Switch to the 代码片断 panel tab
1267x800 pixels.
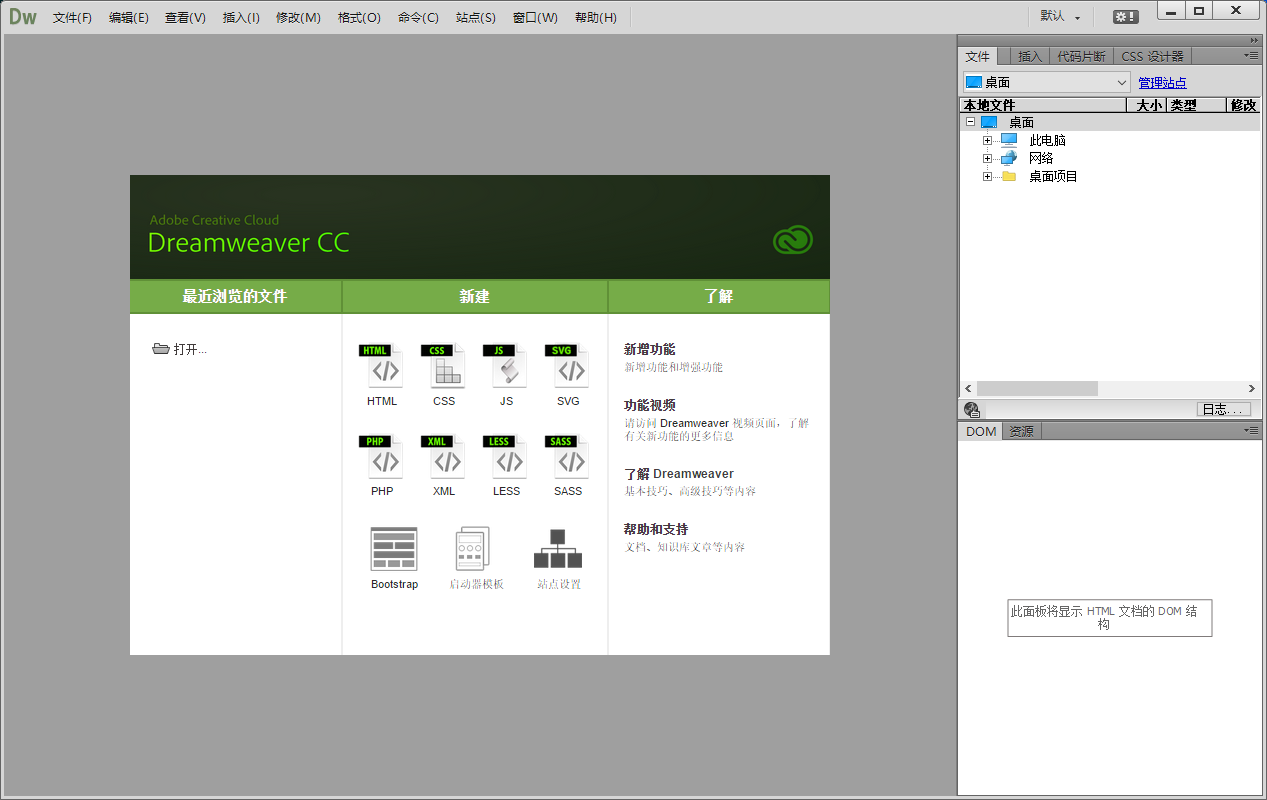(x=1081, y=56)
